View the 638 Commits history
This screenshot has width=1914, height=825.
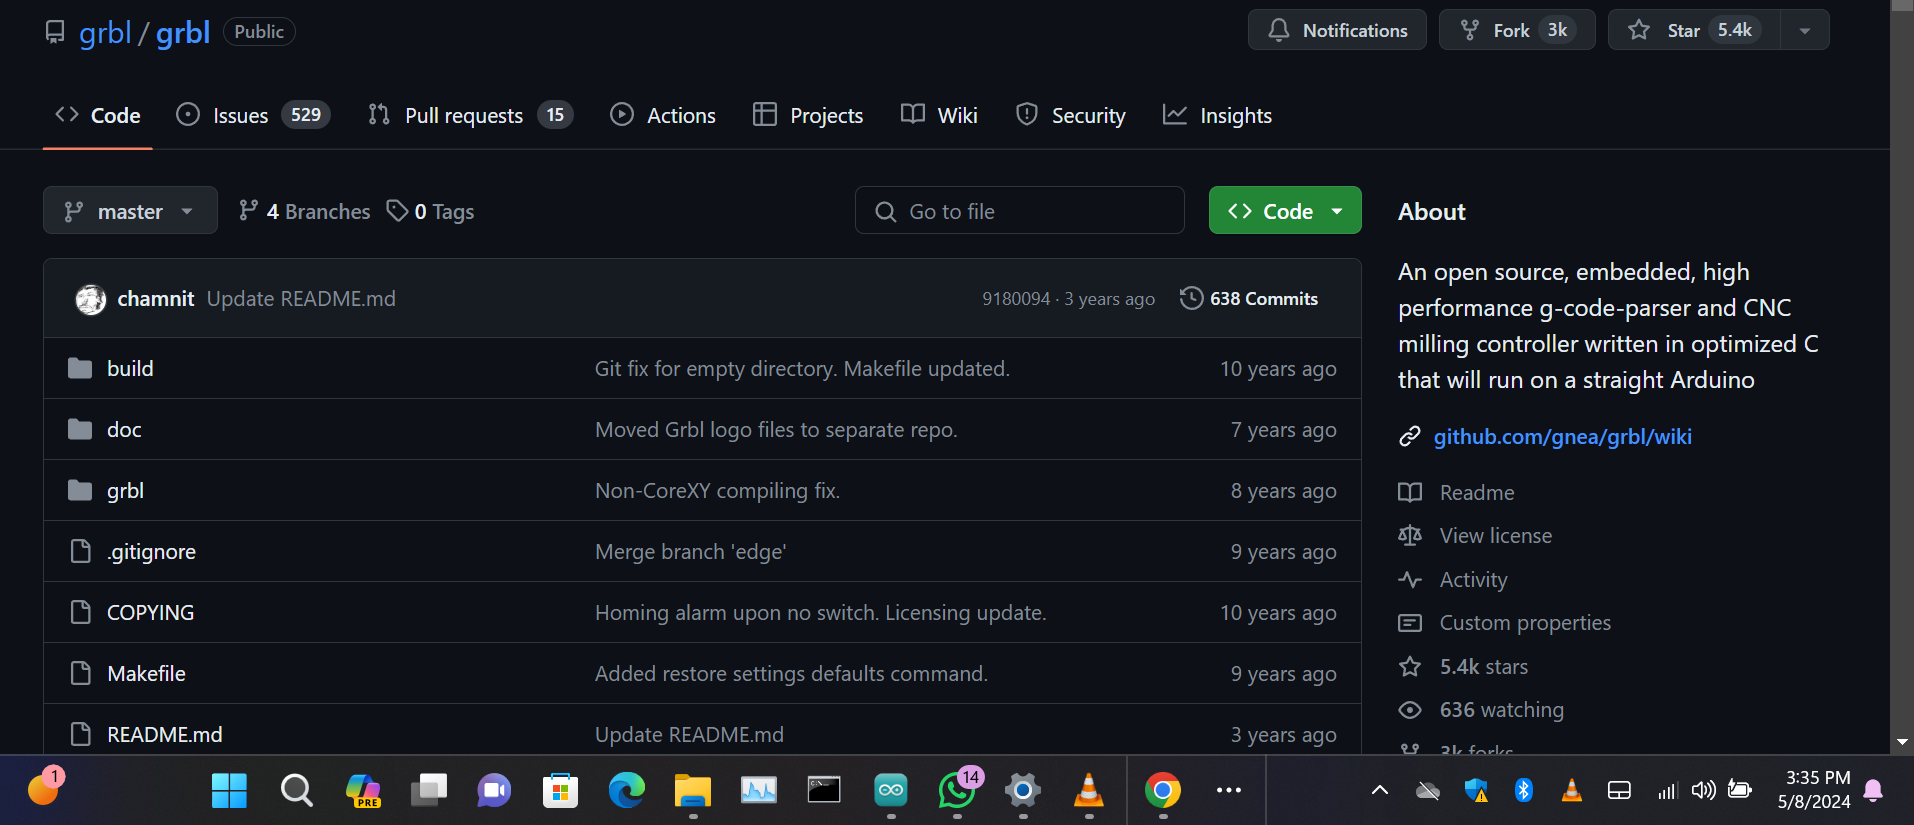pyautogui.click(x=1249, y=299)
